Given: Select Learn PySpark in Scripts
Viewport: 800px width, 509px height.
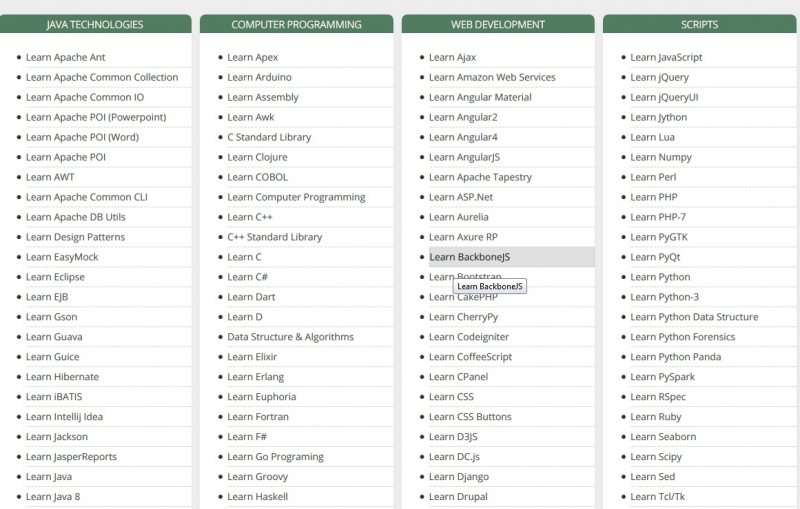Looking at the screenshot, I should coord(662,377).
